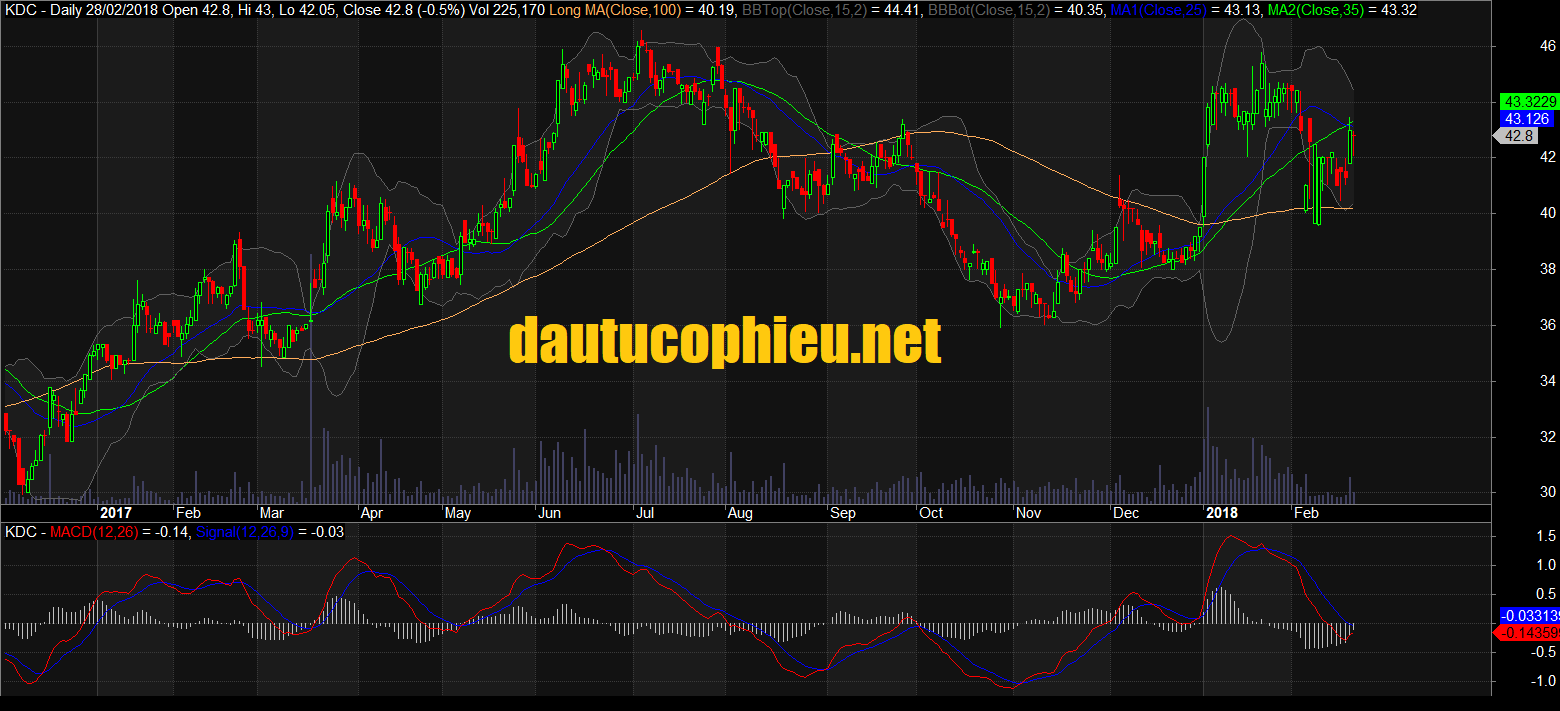Click the blue 43.126 price tag
This screenshot has height=711, width=1560.
[x=1527, y=118]
